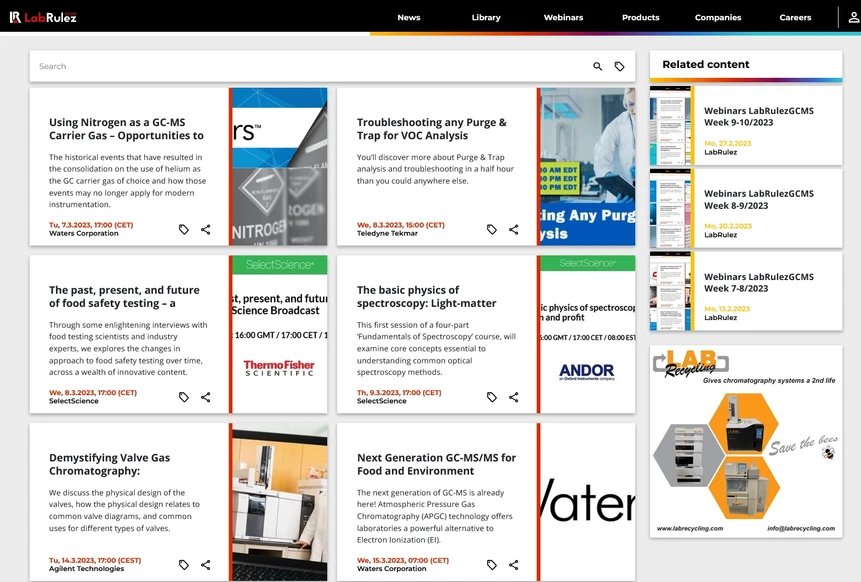The width and height of the screenshot is (861, 582).
Task: Click the LabRulez logo
Action: click(x=43, y=18)
